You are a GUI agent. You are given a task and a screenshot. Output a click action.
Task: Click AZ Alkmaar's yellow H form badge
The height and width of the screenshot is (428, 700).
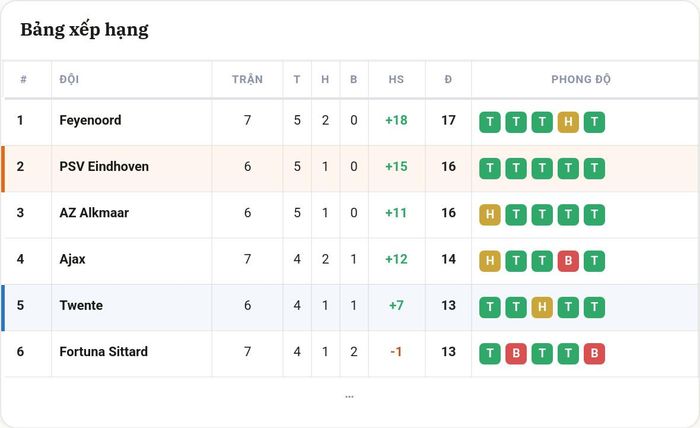coord(490,215)
